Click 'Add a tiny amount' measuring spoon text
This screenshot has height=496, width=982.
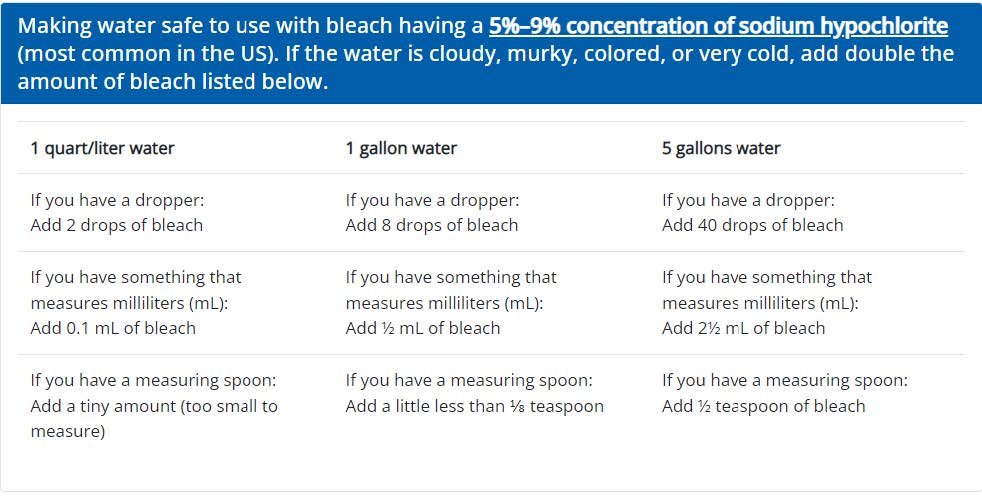[154, 406]
